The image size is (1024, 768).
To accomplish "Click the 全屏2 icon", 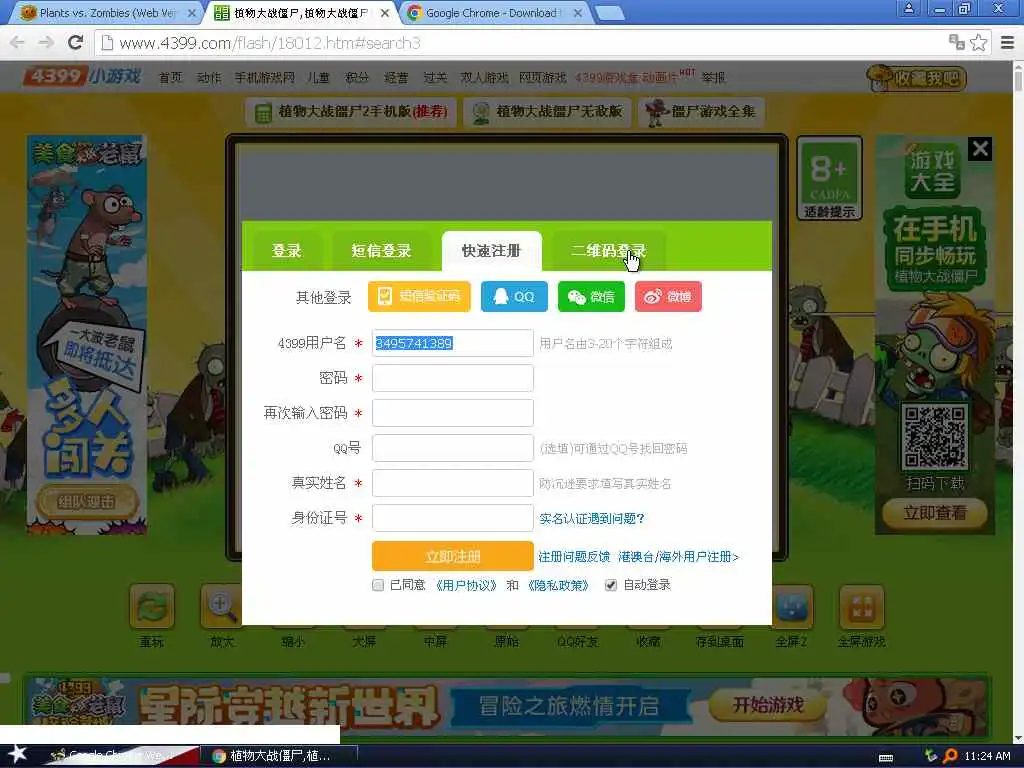I will tap(792, 607).
